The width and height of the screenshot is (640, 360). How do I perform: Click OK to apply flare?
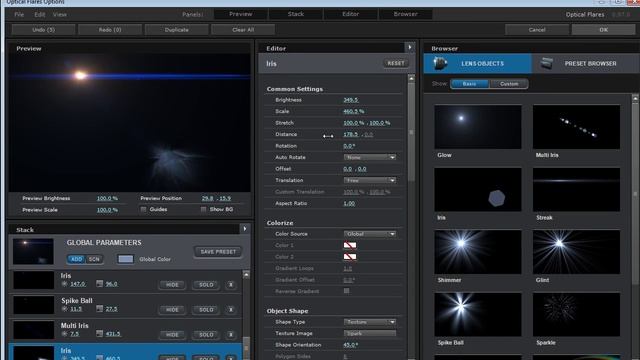click(x=604, y=30)
